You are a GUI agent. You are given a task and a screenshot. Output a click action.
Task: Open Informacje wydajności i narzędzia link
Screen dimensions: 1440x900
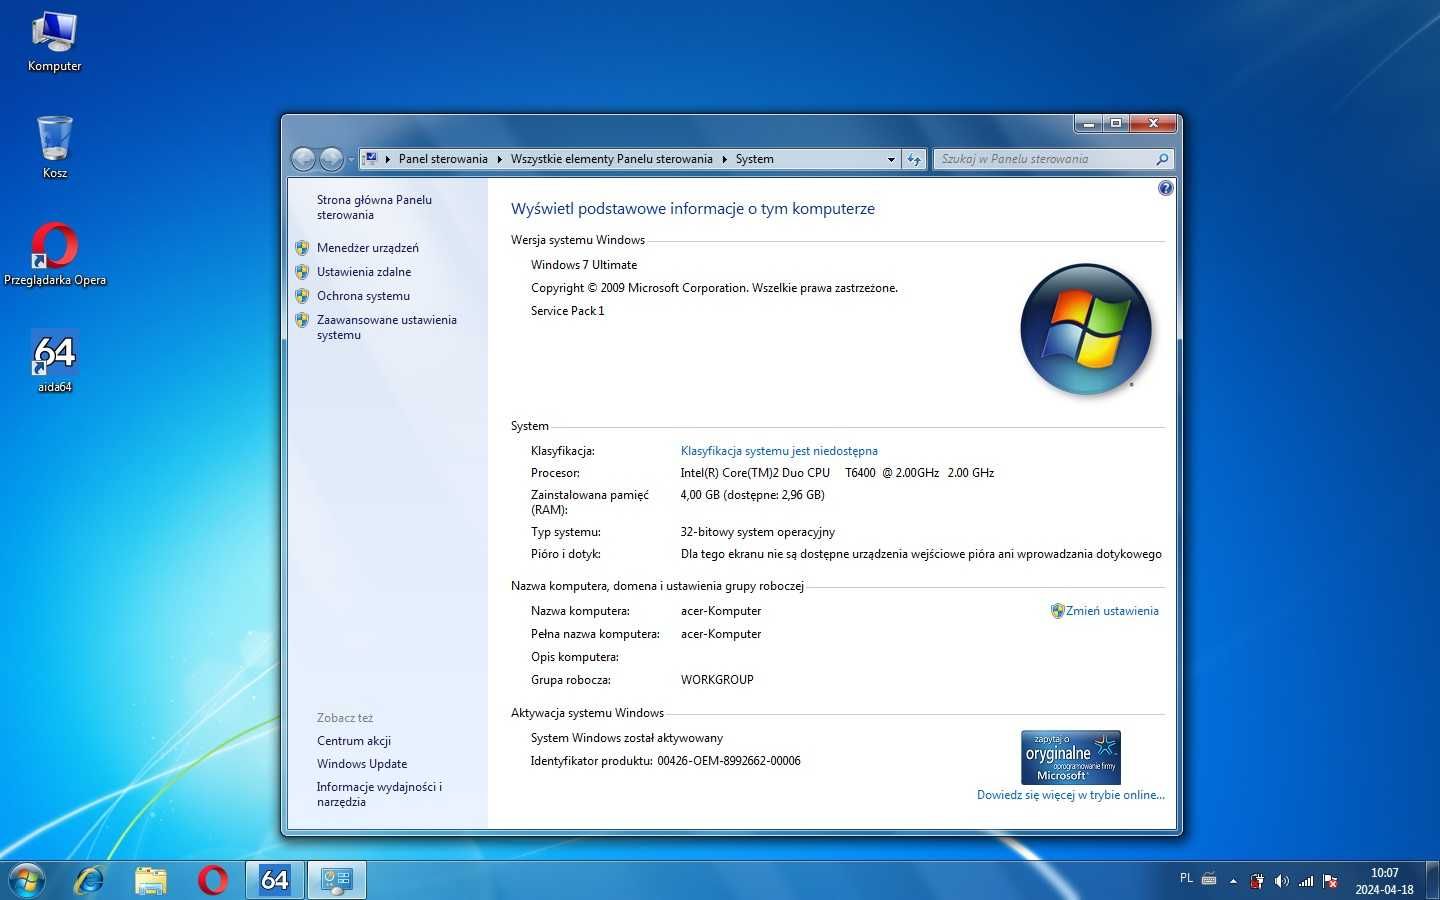(379, 794)
